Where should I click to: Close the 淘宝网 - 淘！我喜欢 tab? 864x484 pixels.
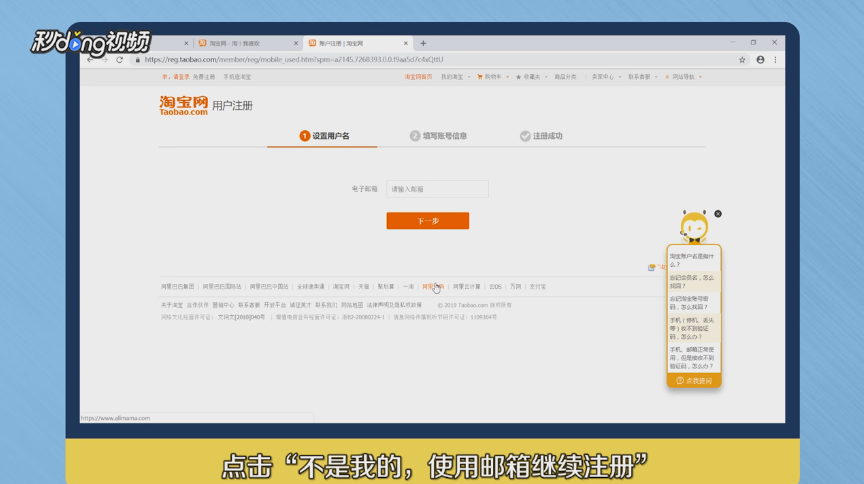296,43
